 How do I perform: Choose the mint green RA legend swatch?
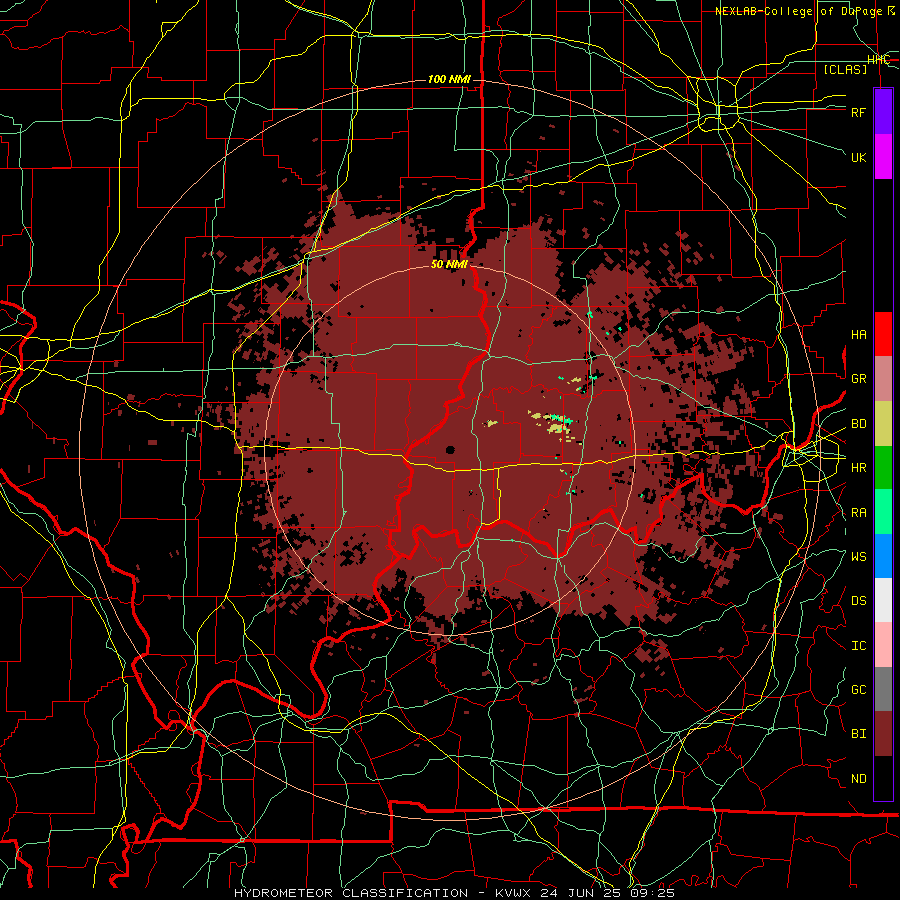point(883,512)
